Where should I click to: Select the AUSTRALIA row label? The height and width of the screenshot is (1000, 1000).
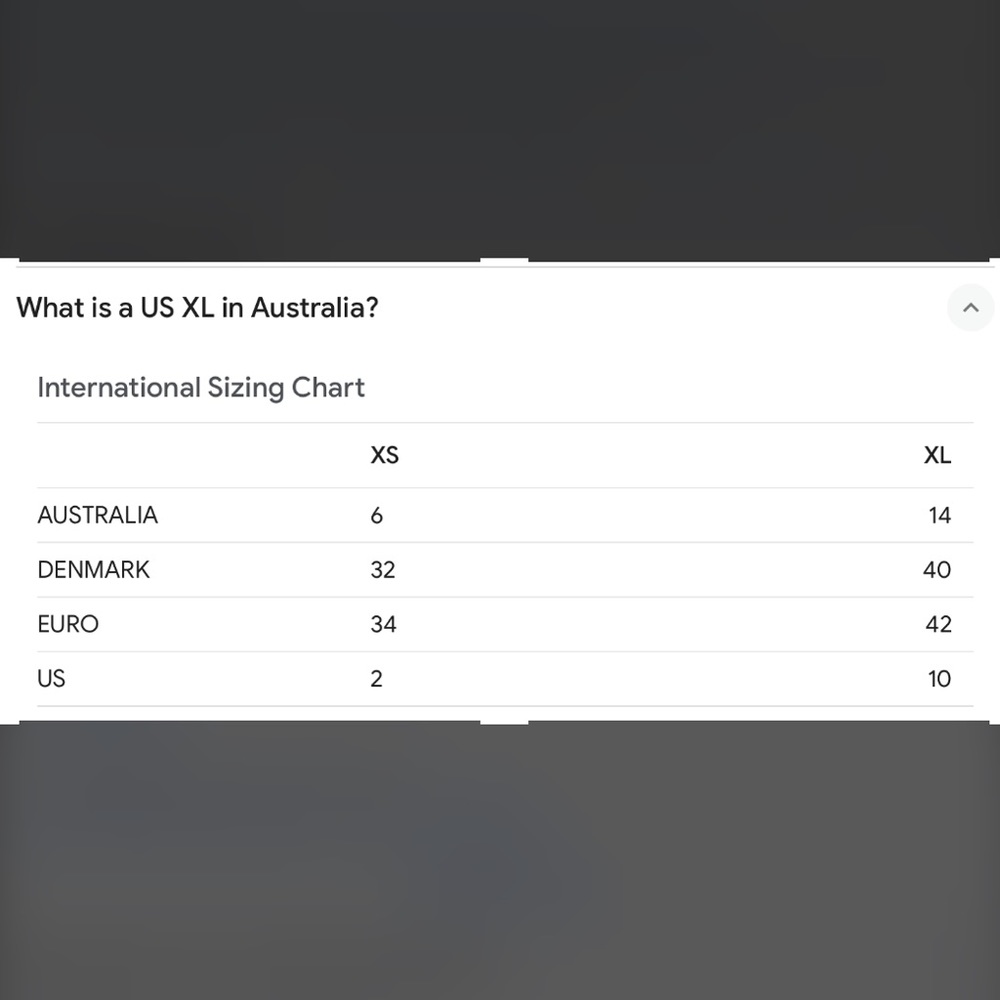[x=98, y=516]
